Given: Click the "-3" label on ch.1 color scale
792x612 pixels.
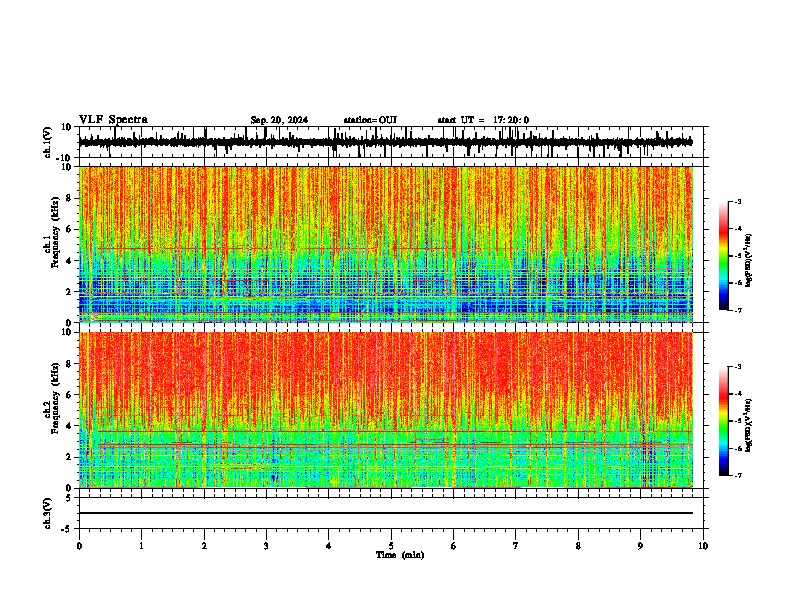Looking at the screenshot, I should 737,201.
